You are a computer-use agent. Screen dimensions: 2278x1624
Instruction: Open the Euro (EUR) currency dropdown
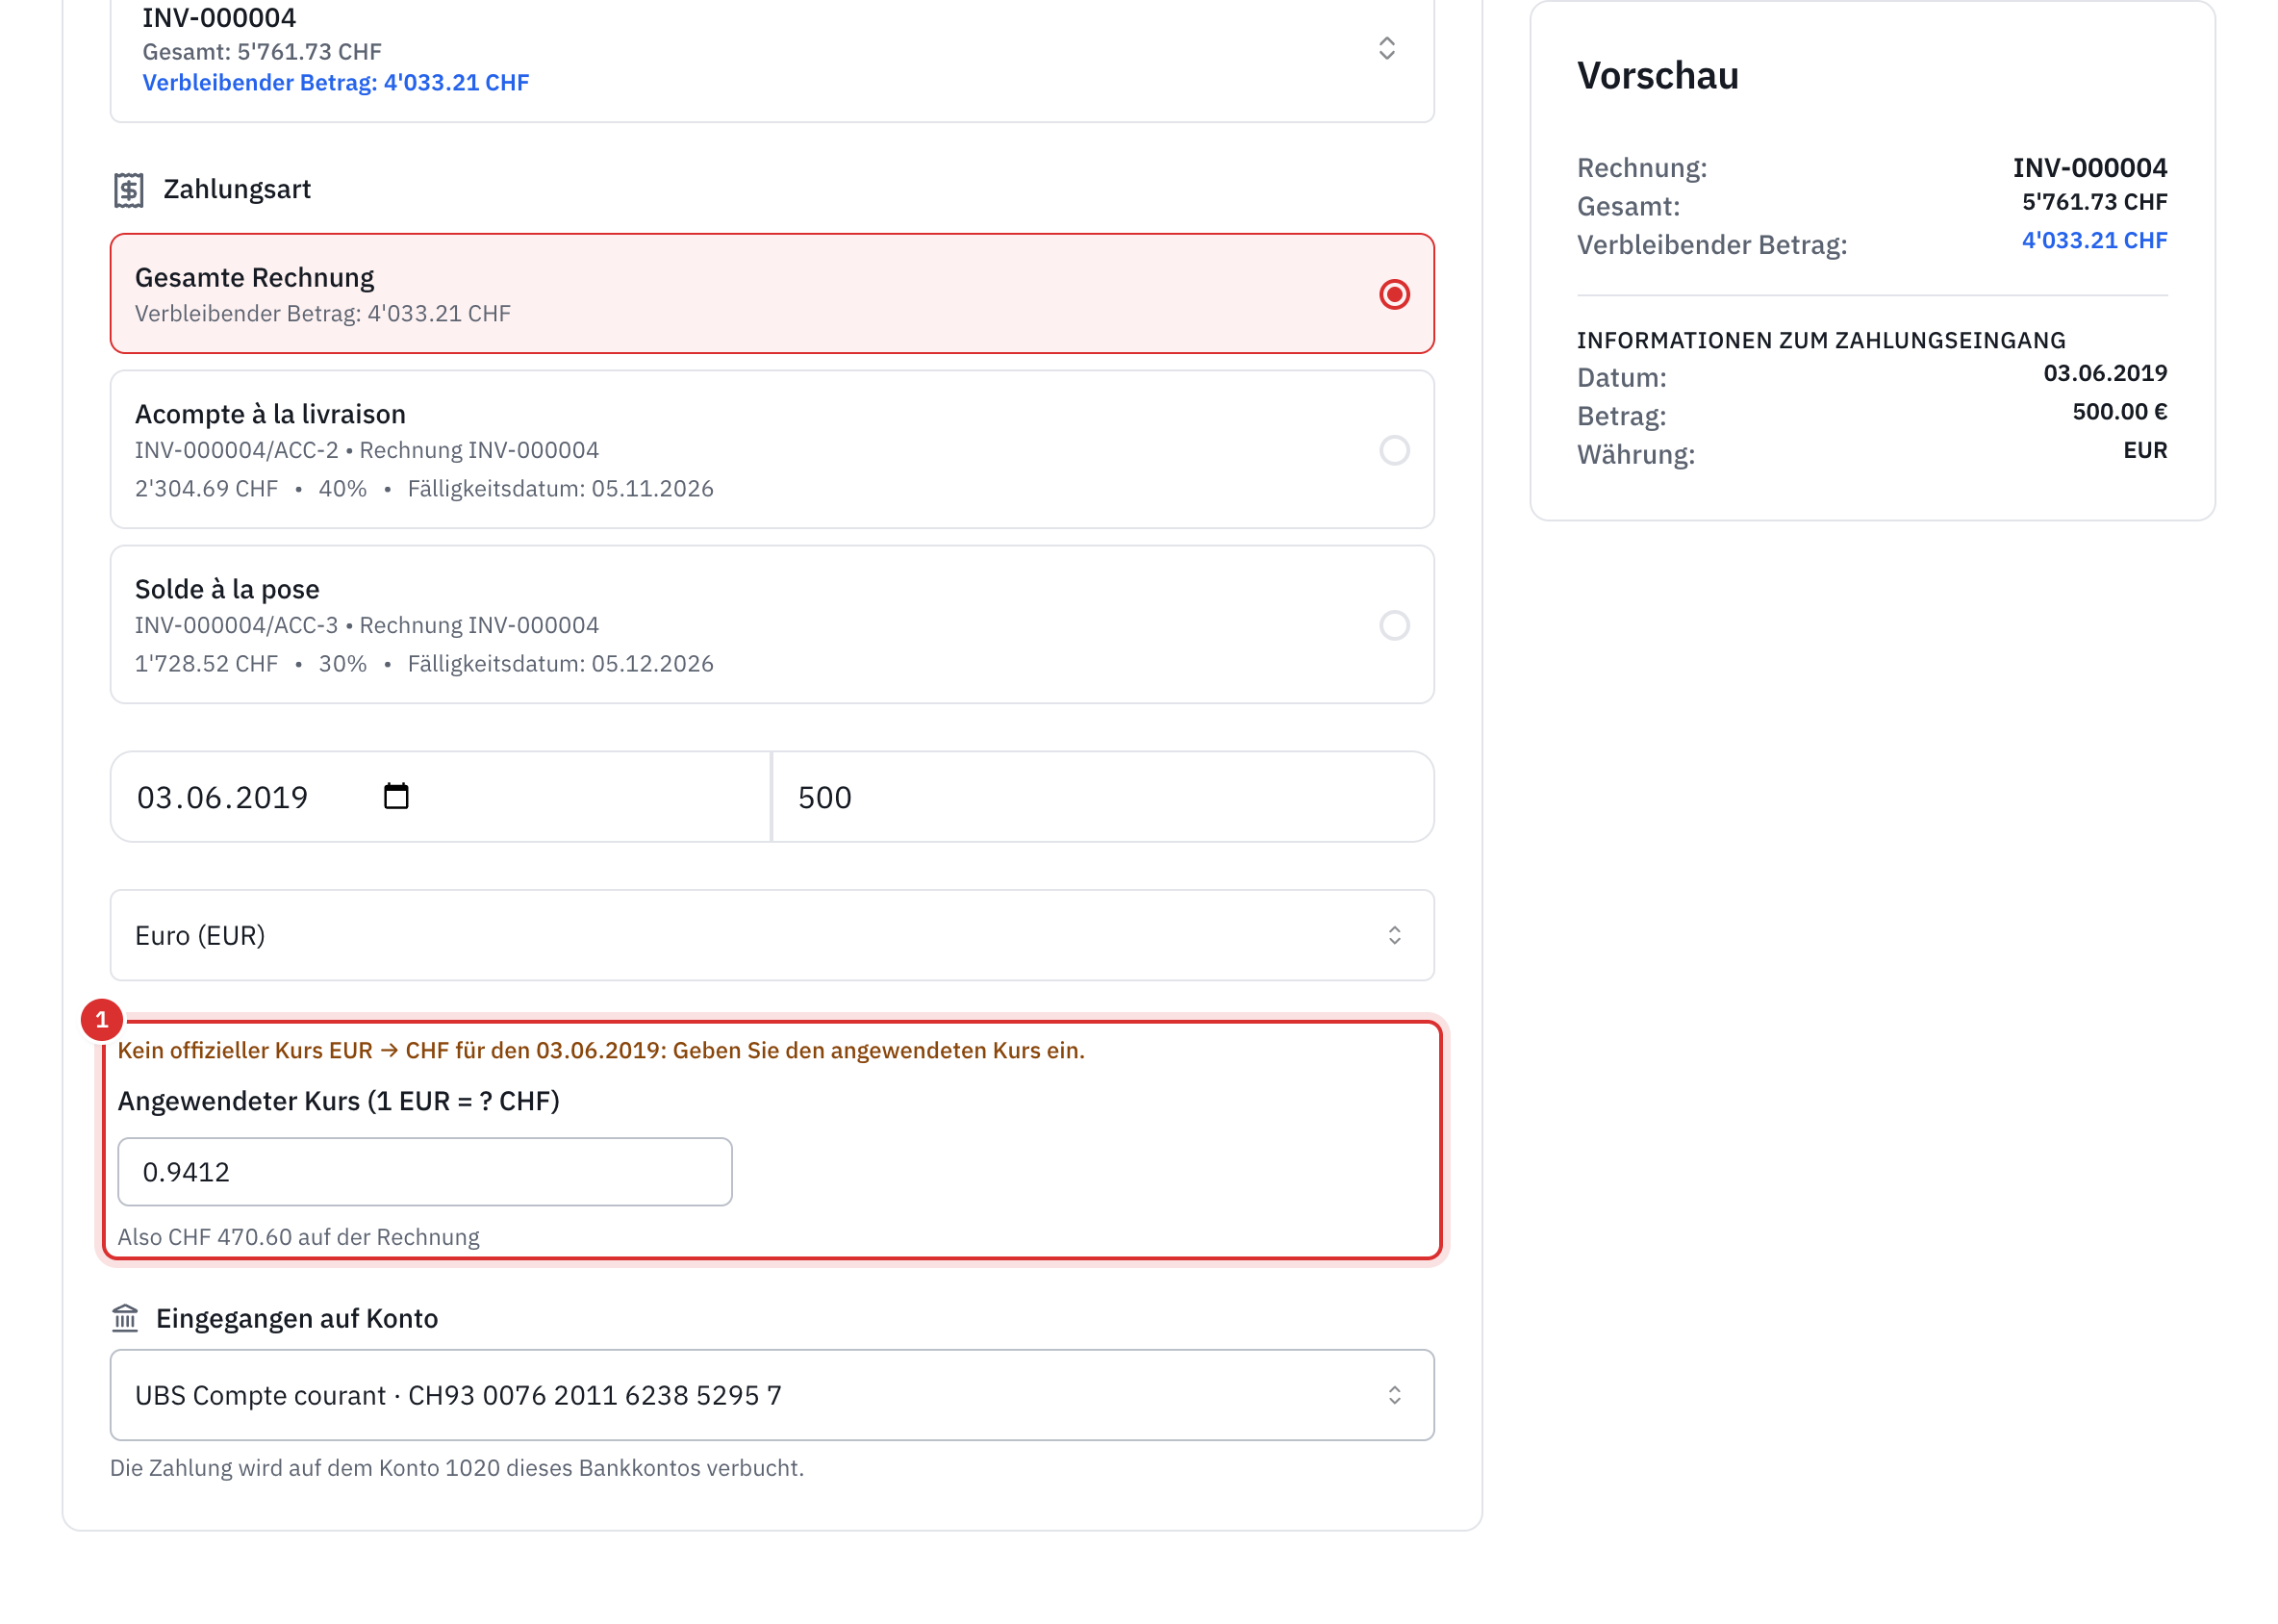pos(772,935)
